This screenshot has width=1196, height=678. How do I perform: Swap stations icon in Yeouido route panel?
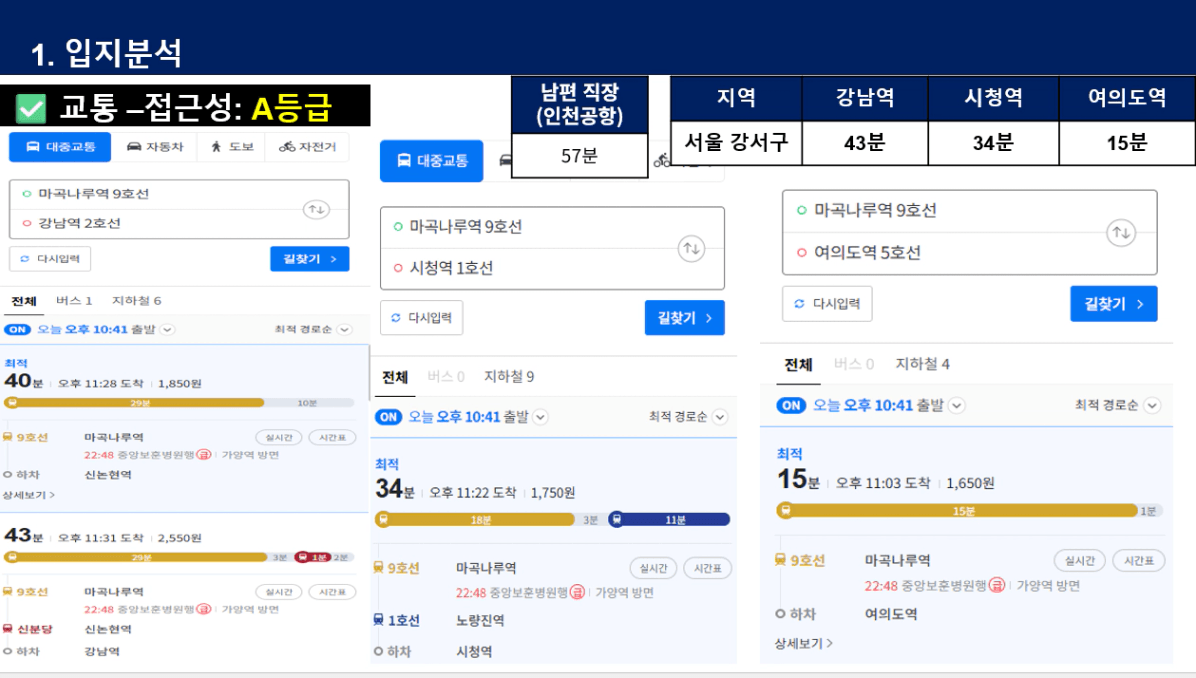point(1120,233)
